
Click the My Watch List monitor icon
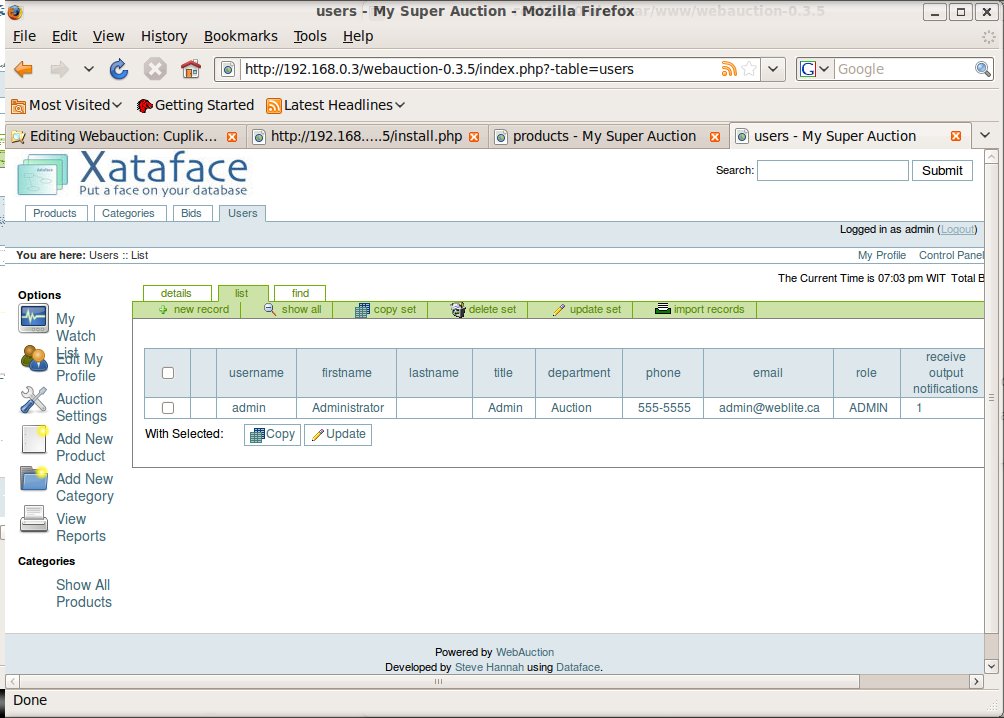[33, 320]
